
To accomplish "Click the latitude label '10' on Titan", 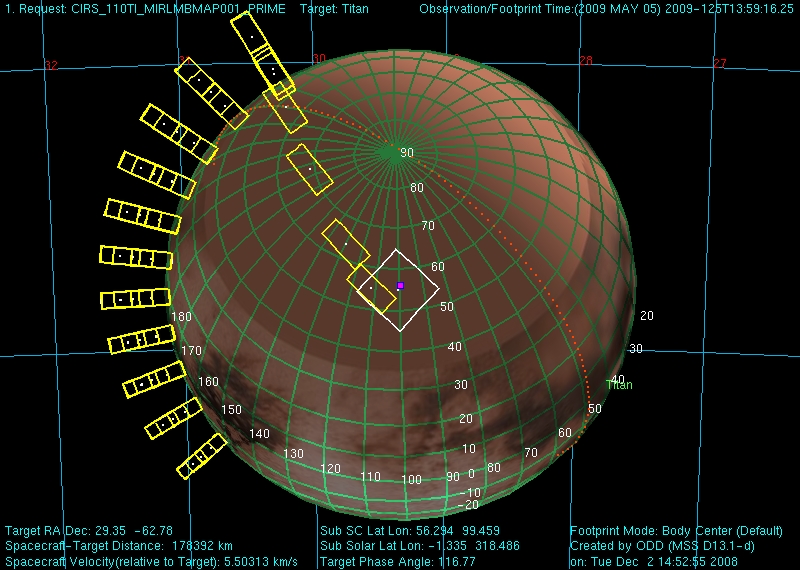I will coord(469,449).
